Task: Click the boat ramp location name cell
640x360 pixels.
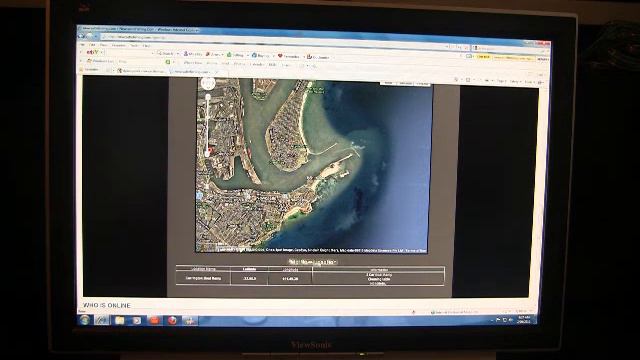Action: (x=203, y=278)
